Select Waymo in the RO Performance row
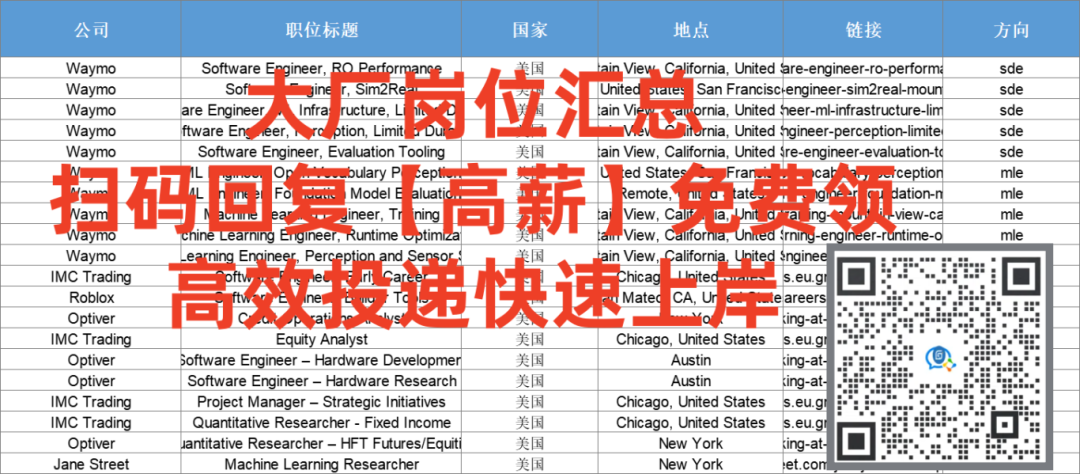1080x474 pixels. [x=91, y=68]
